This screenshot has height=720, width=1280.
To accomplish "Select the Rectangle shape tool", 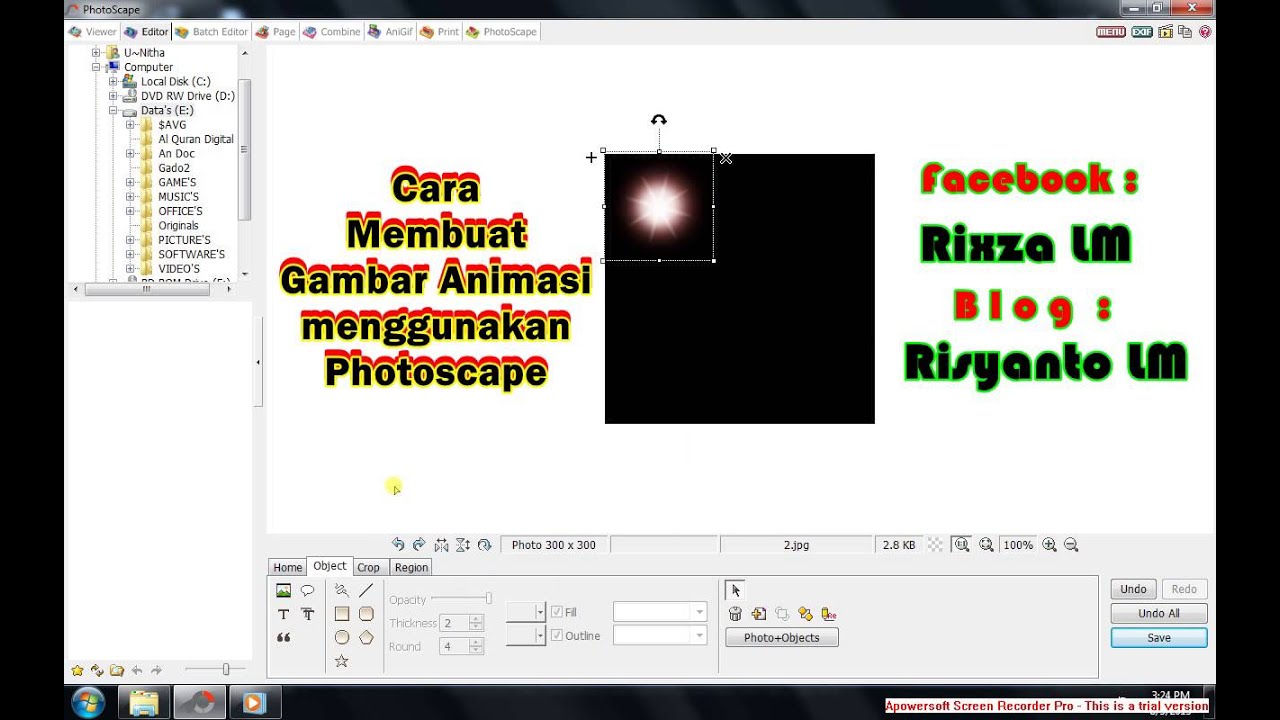I will (x=342, y=613).
